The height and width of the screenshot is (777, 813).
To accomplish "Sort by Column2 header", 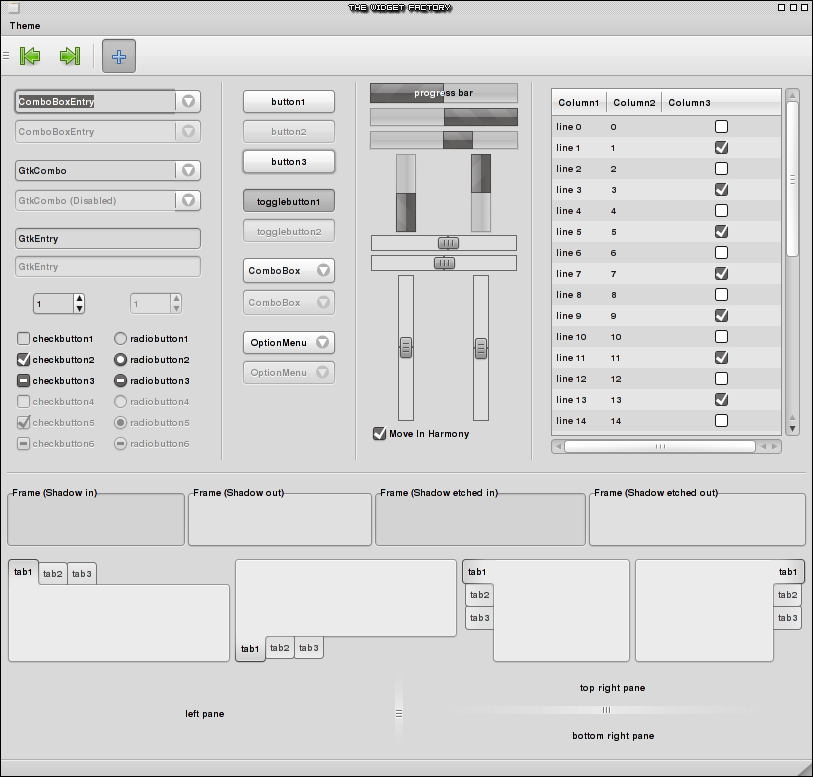I will tap(634, 103).
